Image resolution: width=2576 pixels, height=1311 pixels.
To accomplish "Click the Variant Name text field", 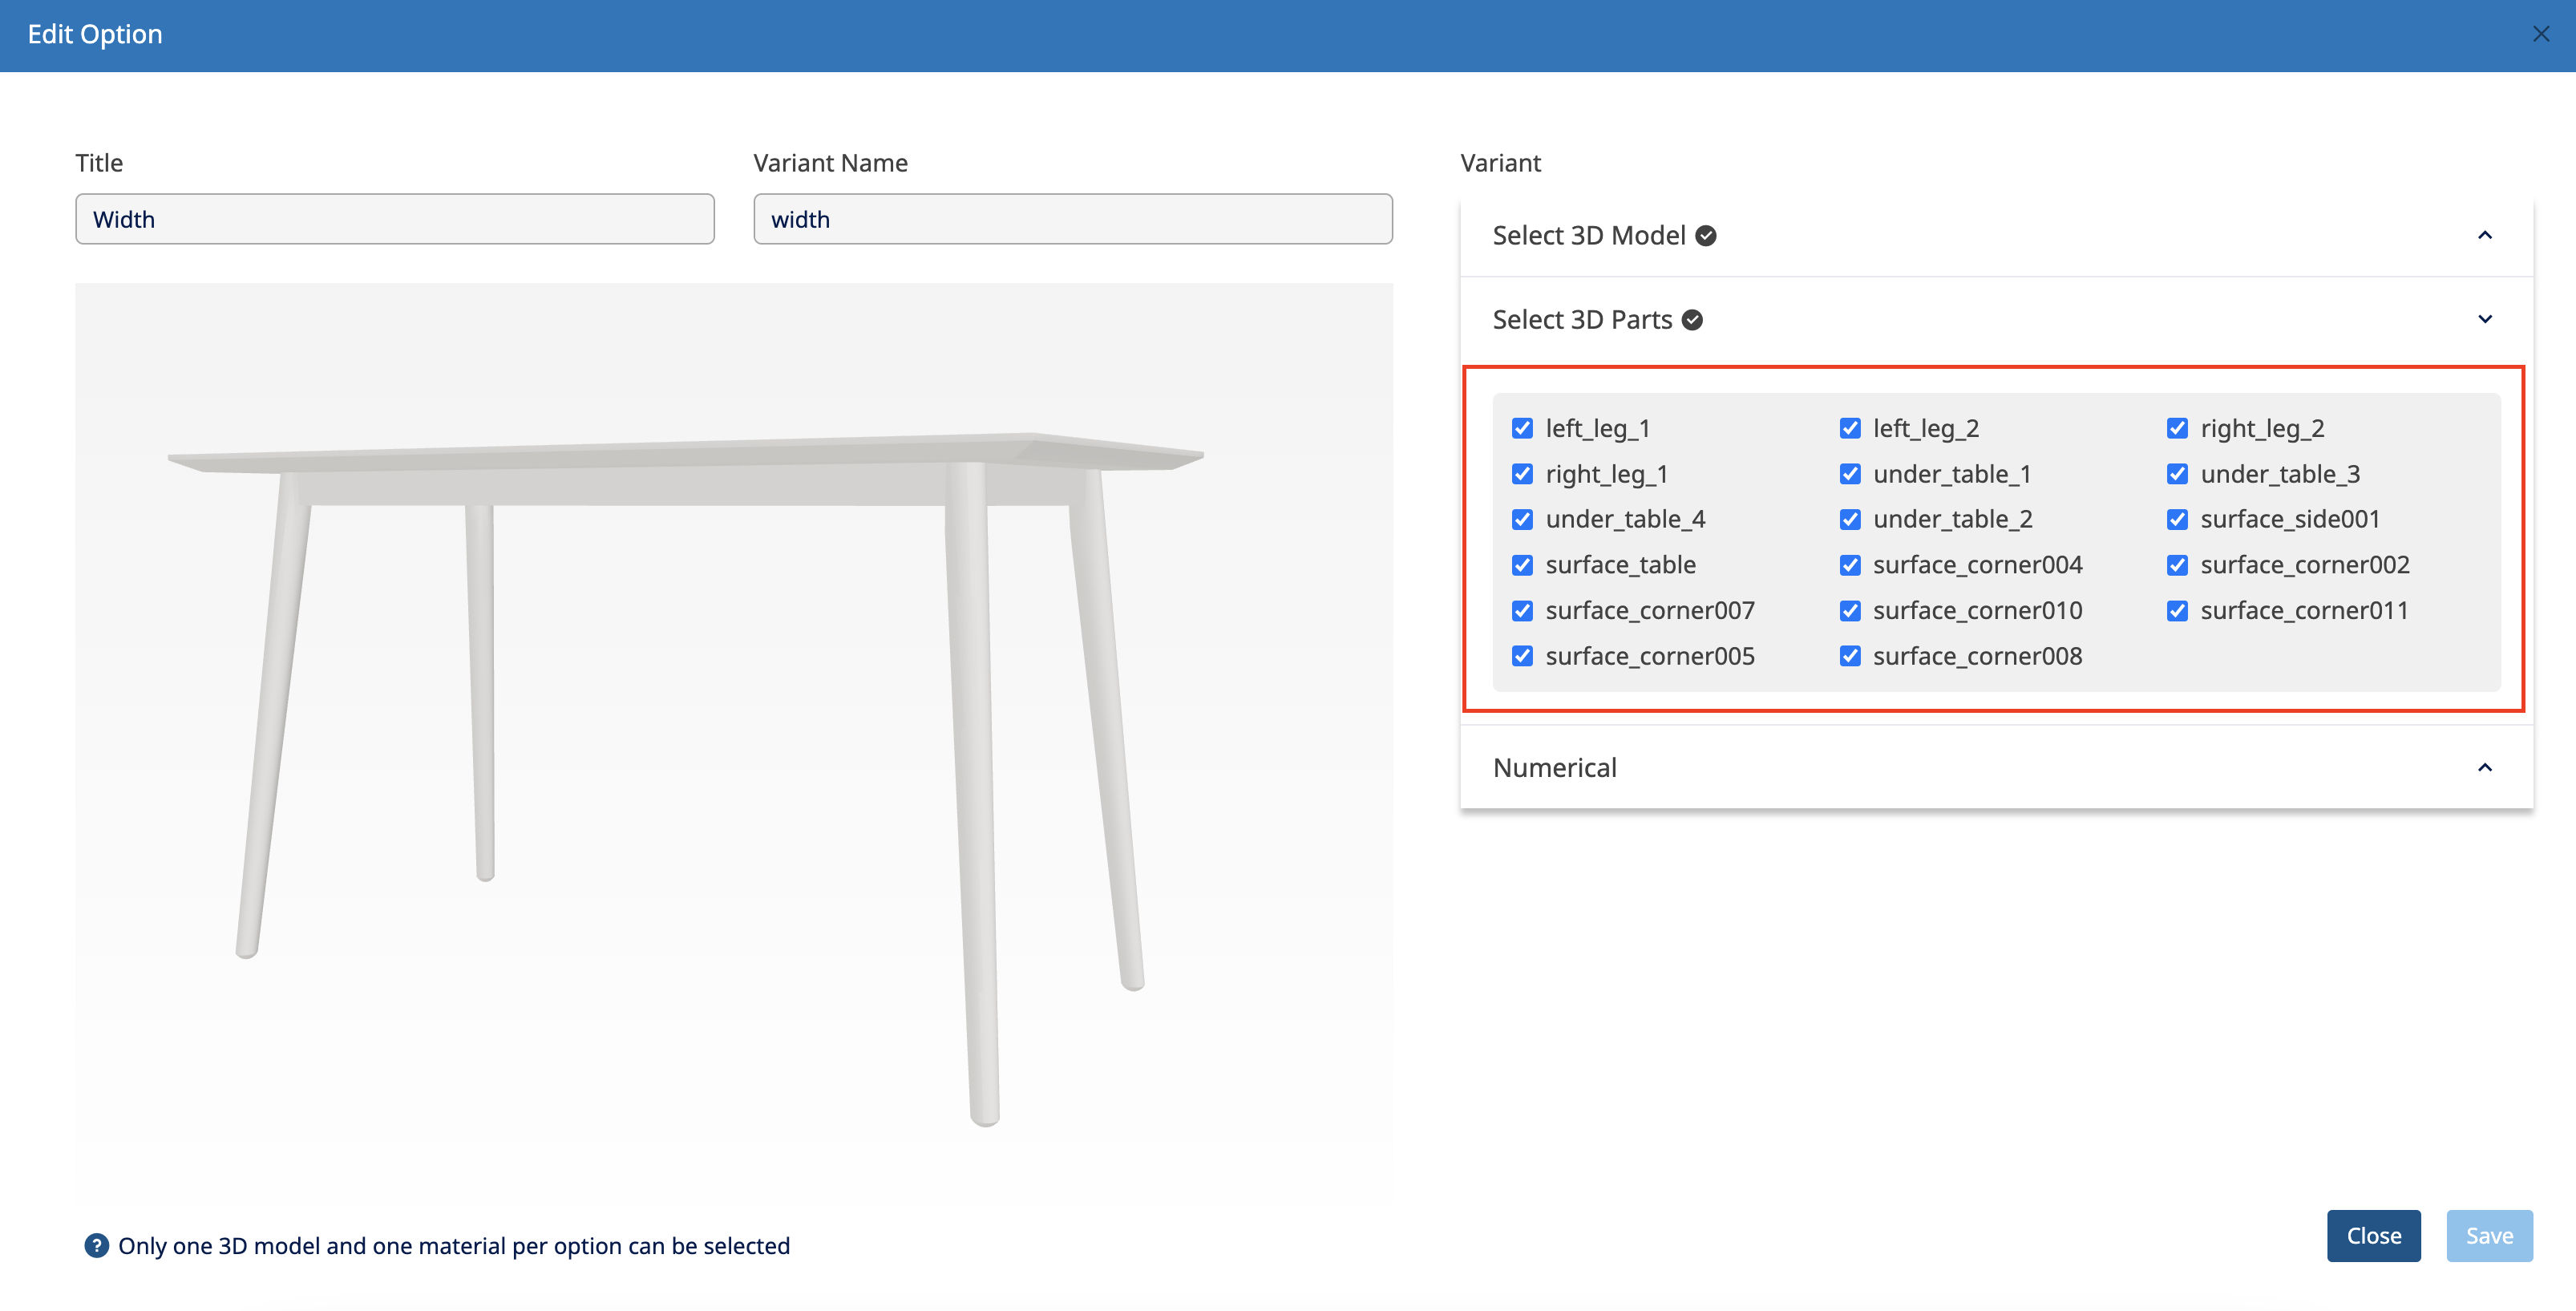I will pyautogui.click(x=1072, y=219).
